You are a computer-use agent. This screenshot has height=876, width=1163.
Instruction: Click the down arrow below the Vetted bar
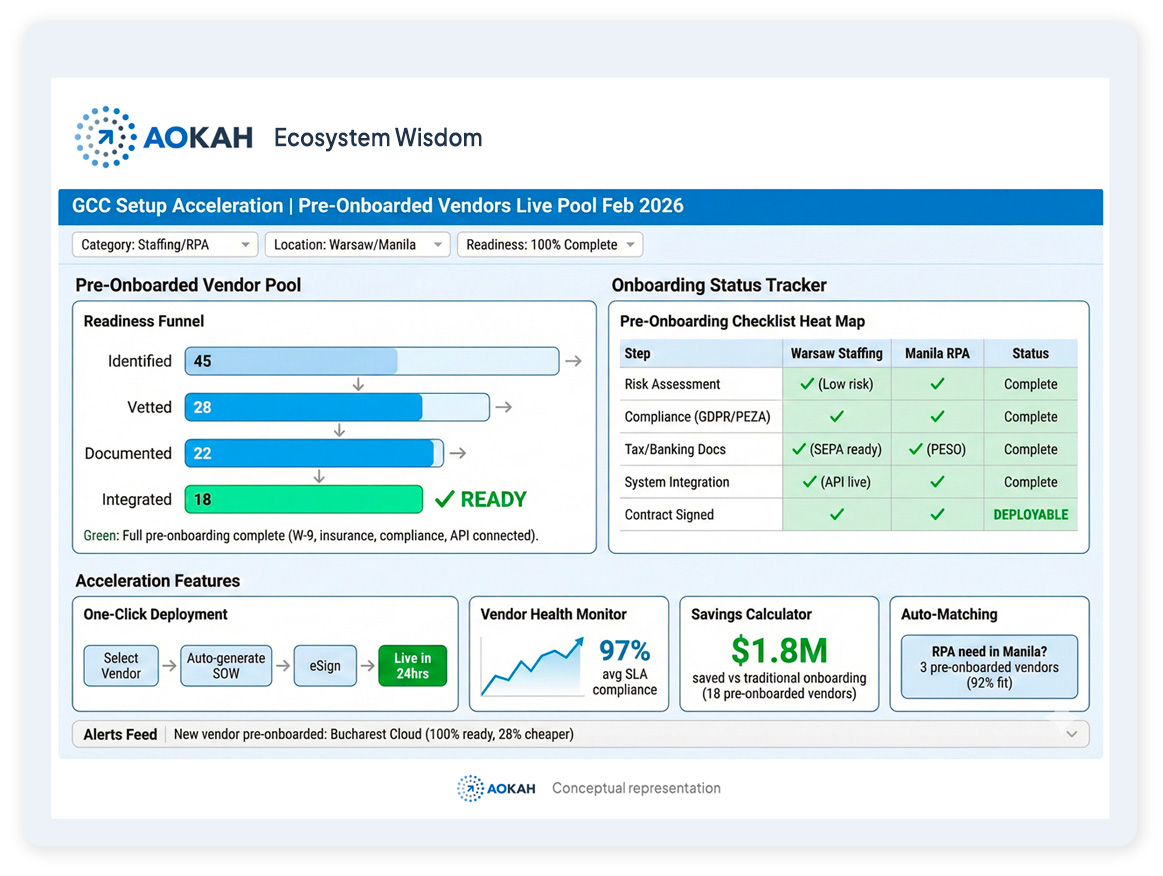pyautogui.click(x=339, y=430)
